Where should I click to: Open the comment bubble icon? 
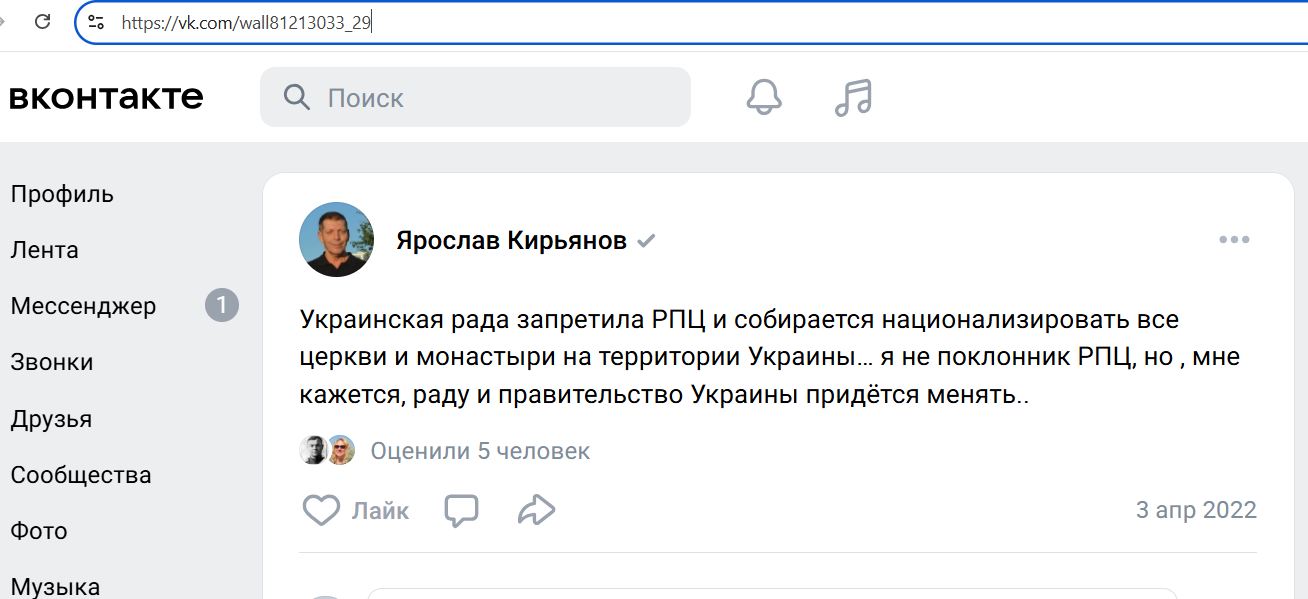(x=461, y=510)
